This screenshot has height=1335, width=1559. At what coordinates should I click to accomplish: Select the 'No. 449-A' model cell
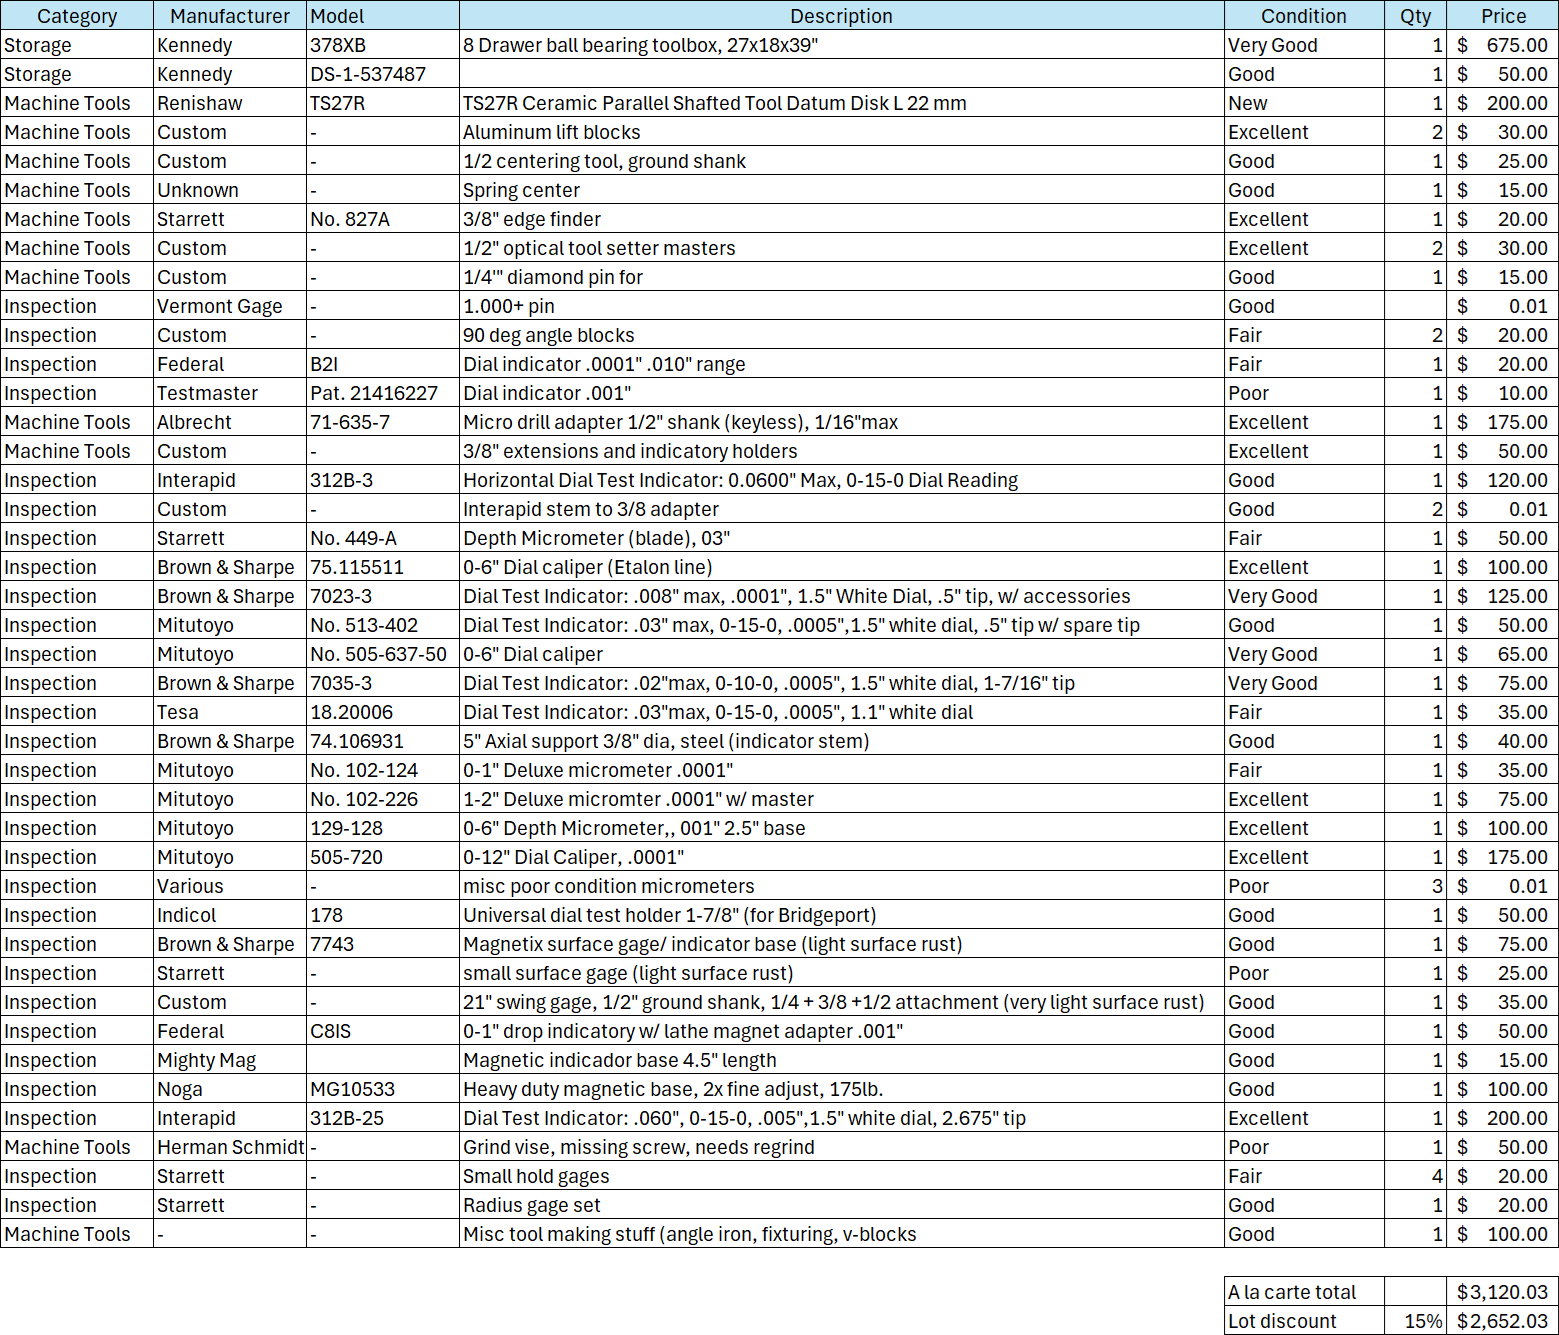coord(383,538)
